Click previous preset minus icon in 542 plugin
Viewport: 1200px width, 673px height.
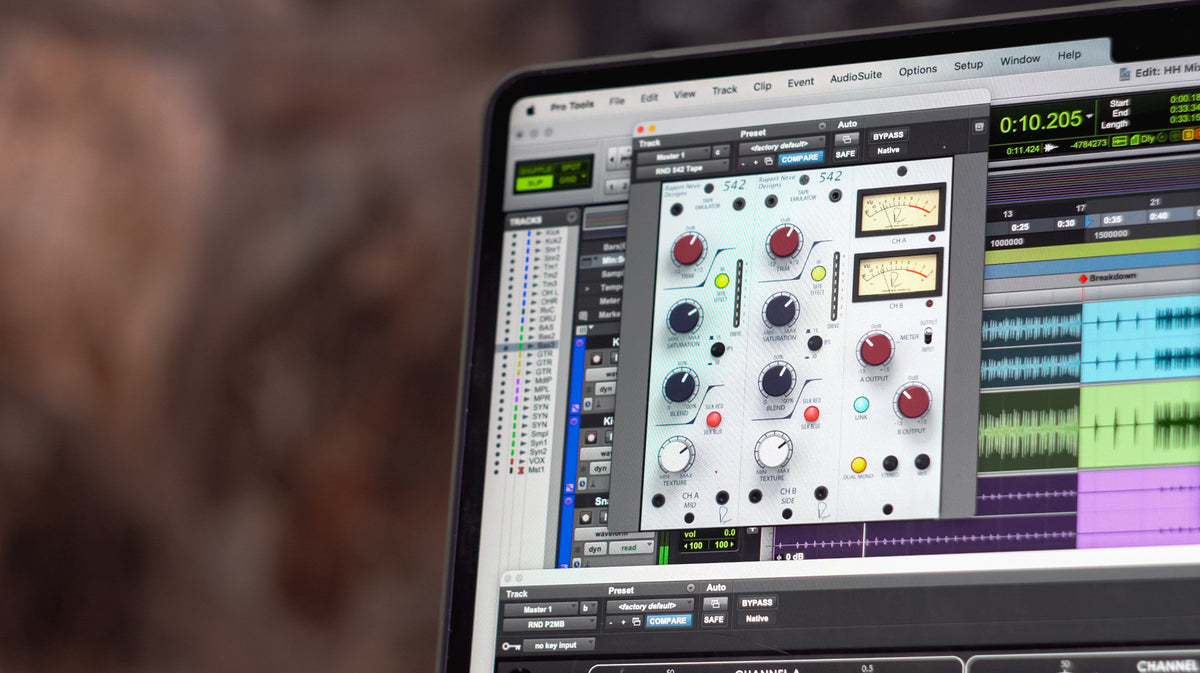click(x=744, y=162)
